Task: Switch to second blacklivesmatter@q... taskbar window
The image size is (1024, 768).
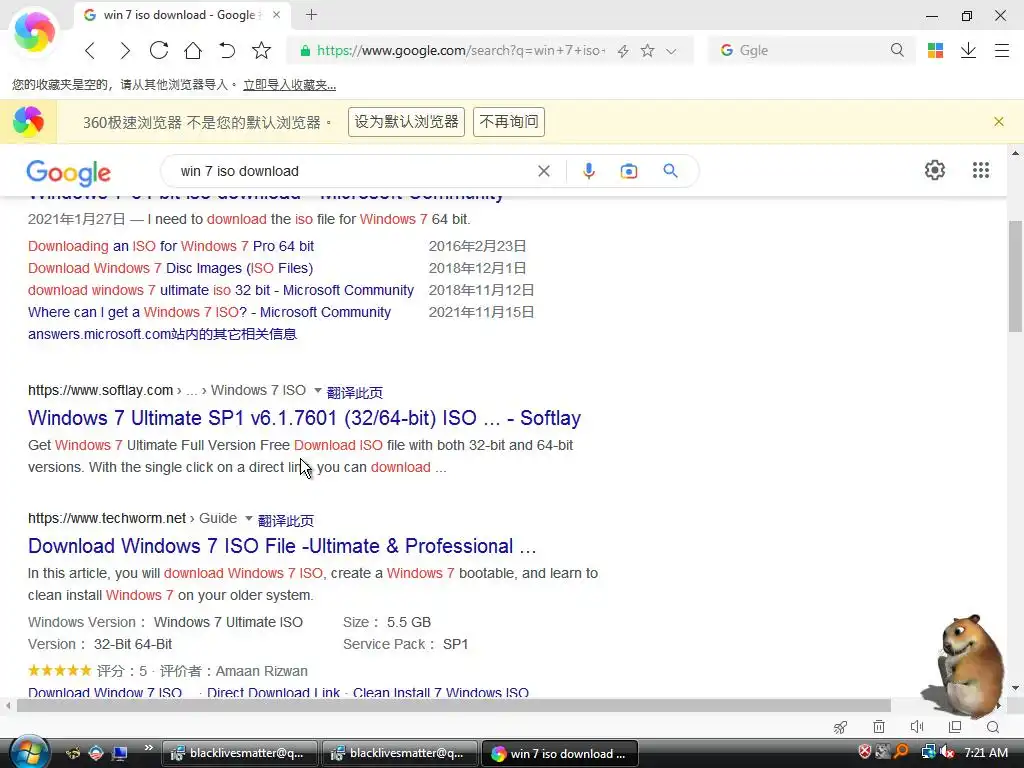Action: pos(399,754)
